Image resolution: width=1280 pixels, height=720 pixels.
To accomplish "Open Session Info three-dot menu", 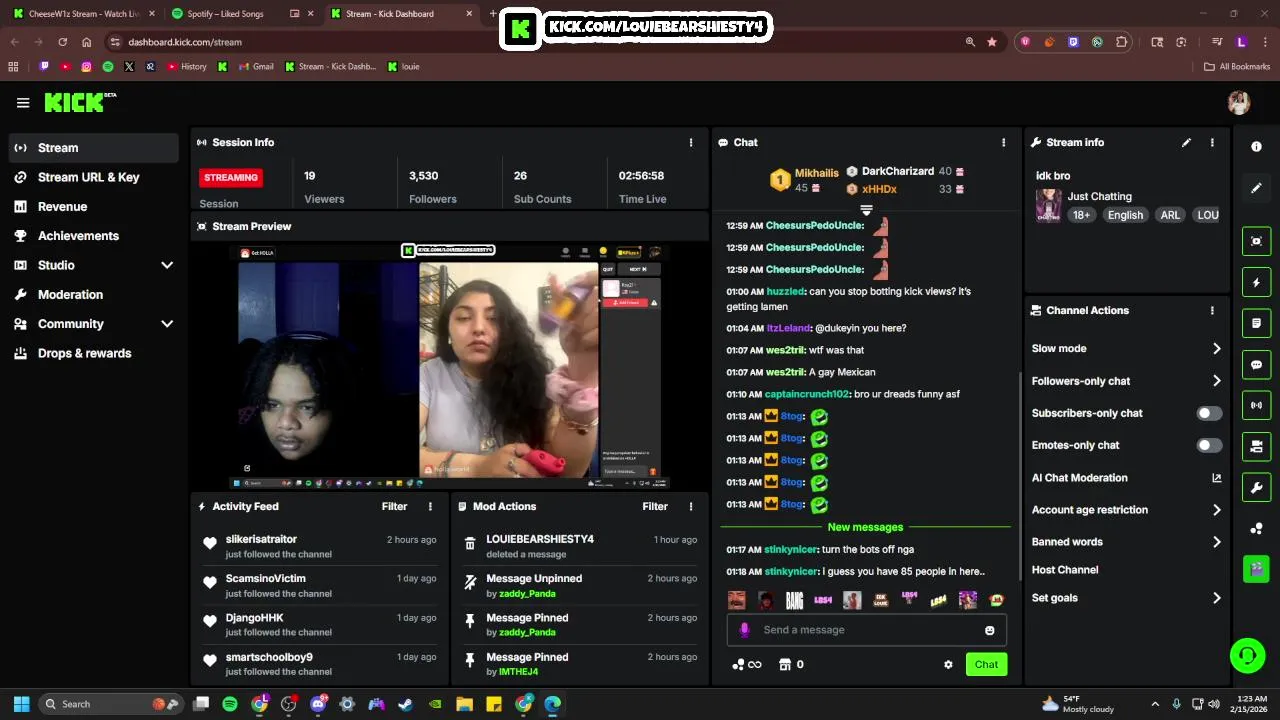I will pyautogui.click(x=690, y=142).
